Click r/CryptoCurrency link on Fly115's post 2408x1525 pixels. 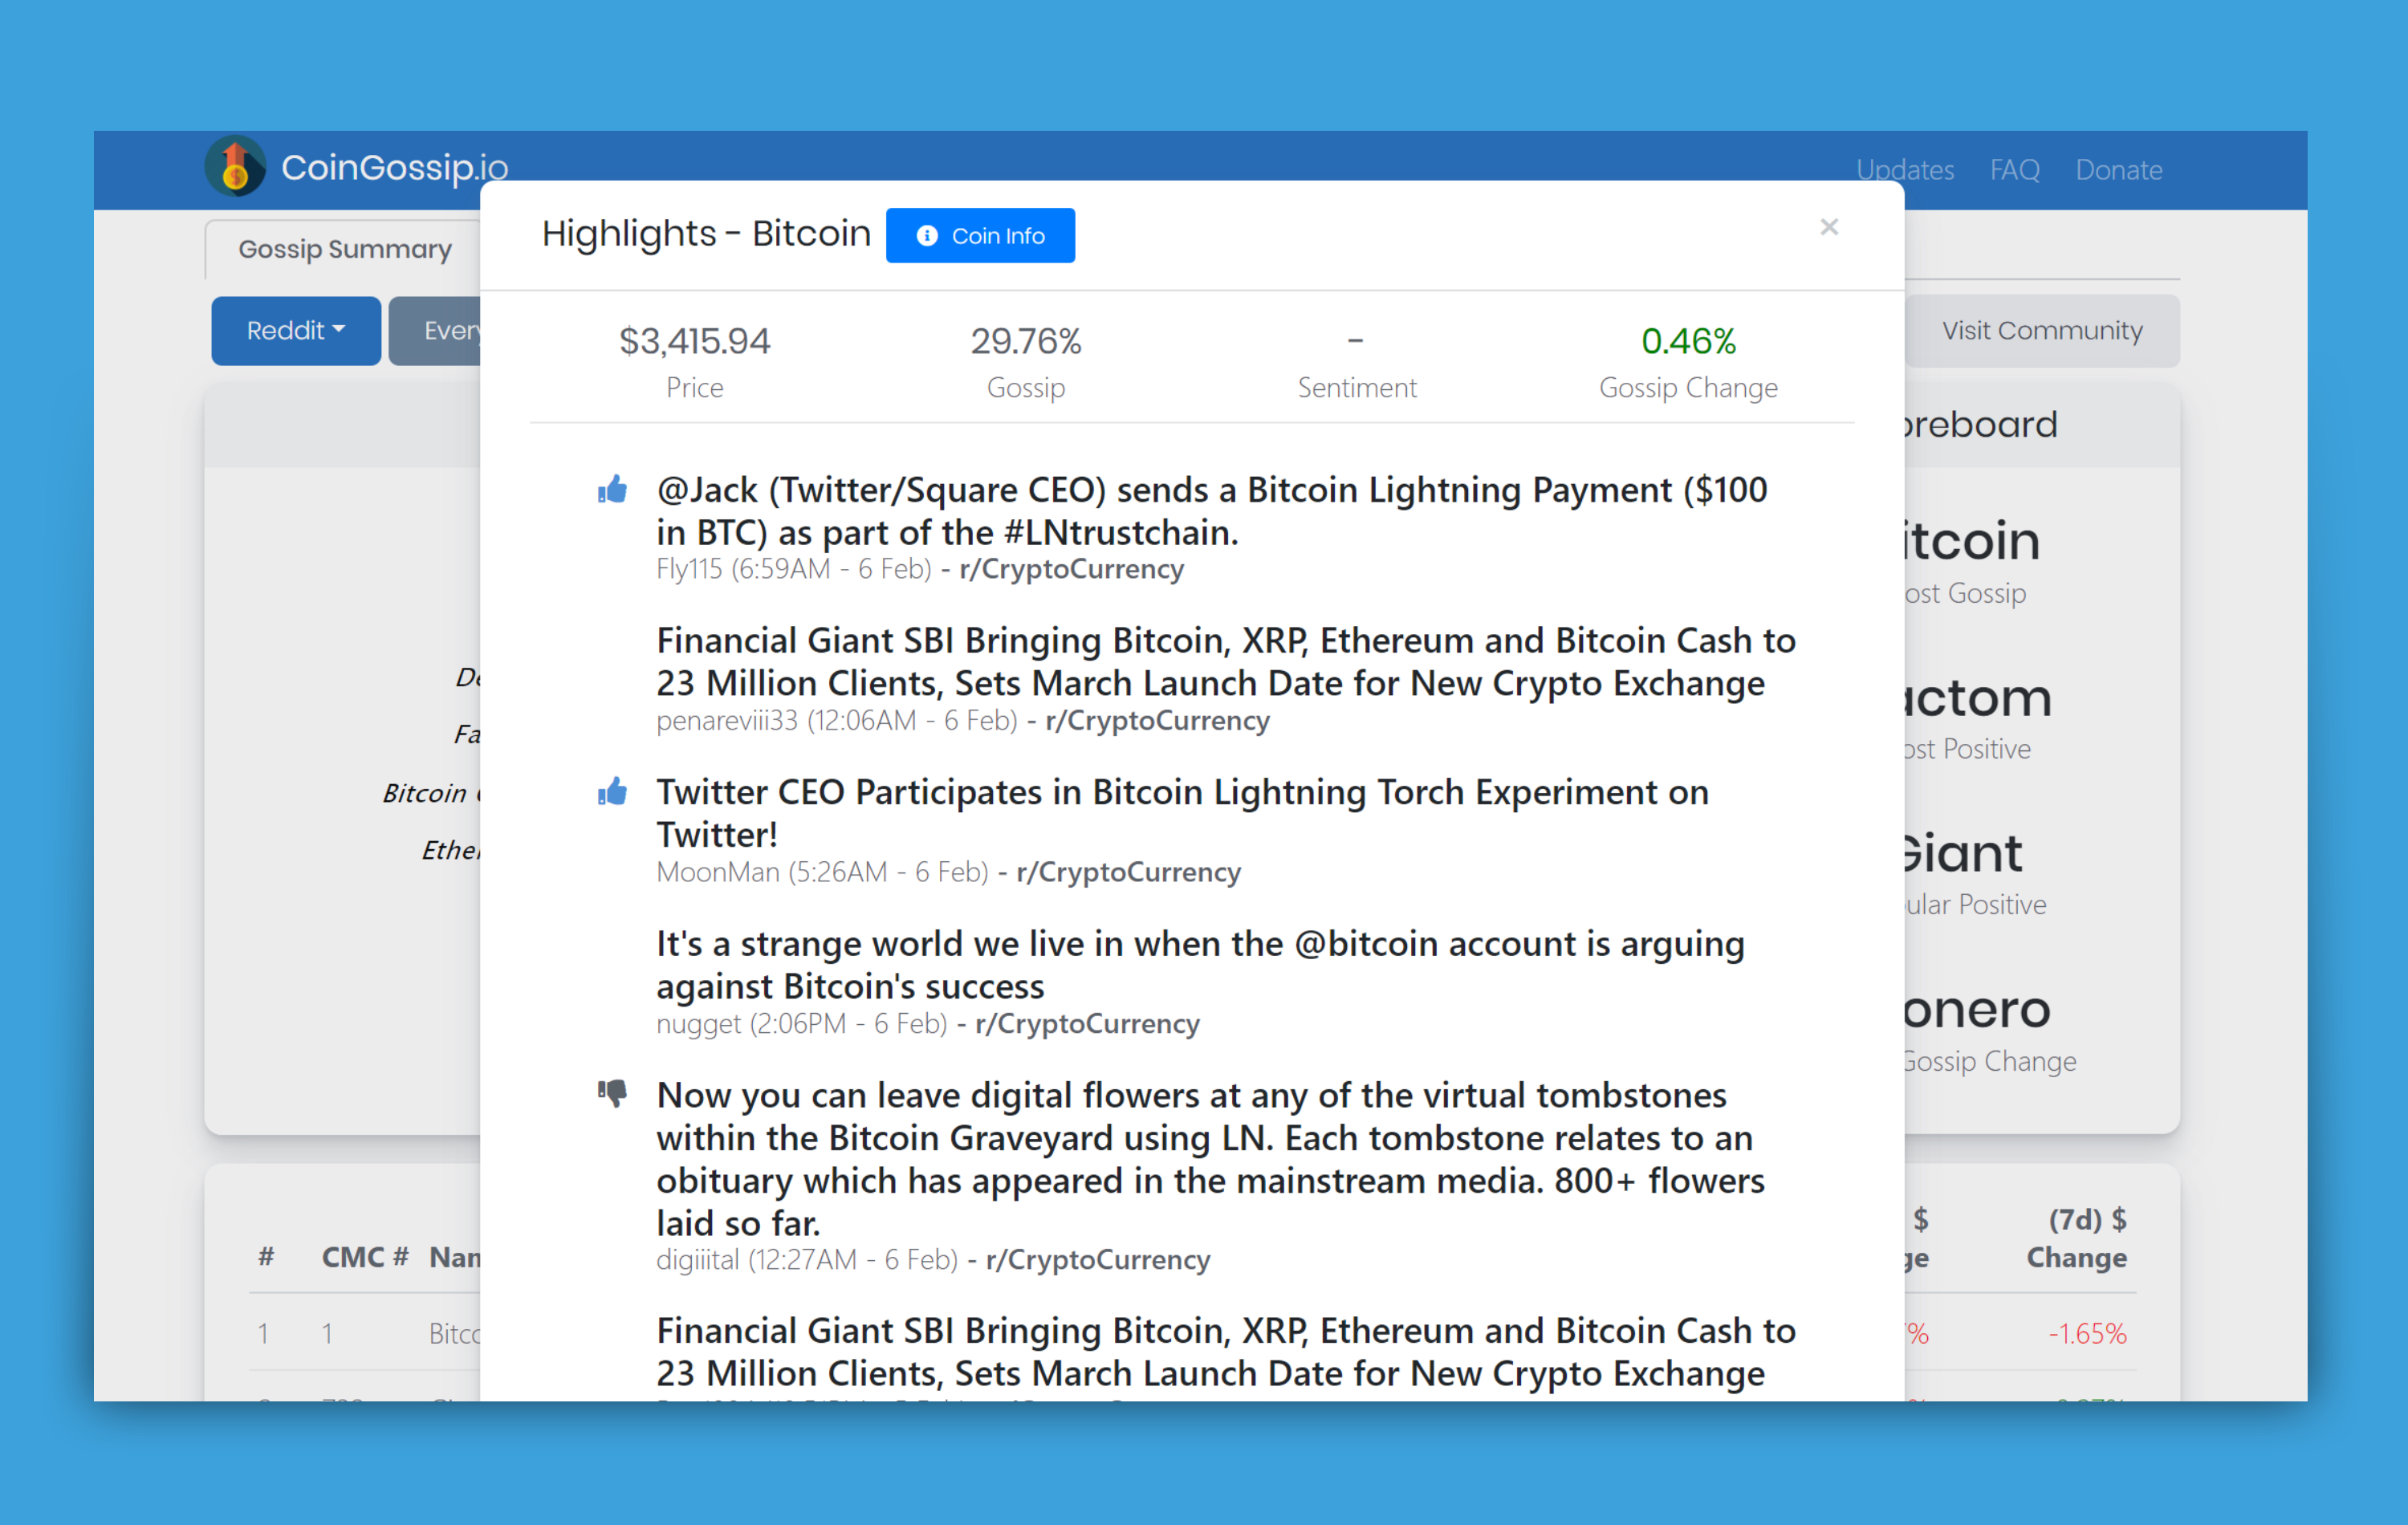[1071, 569]
